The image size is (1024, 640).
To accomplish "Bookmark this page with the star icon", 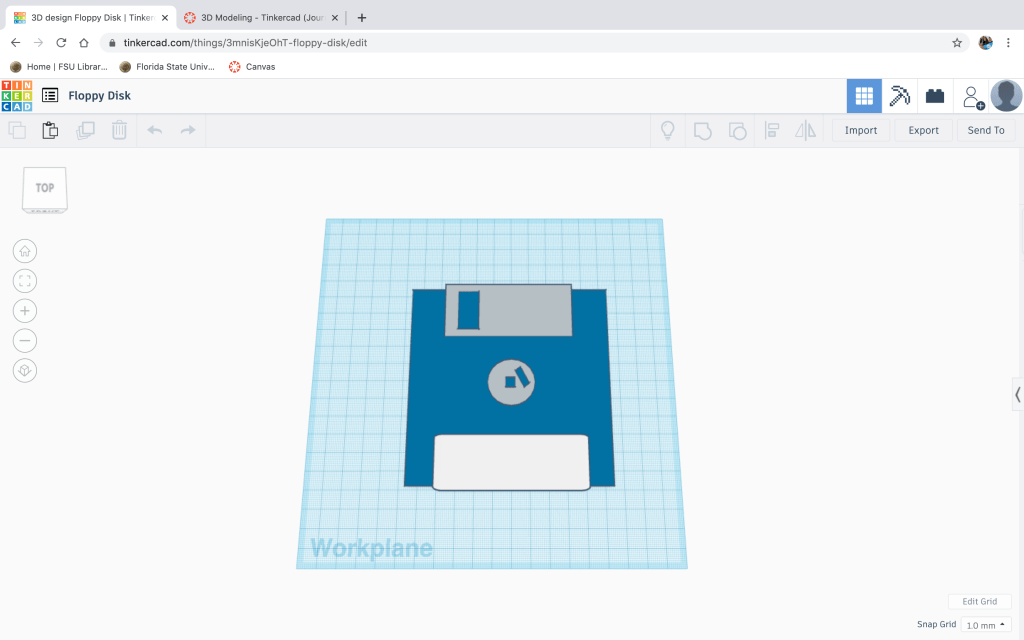I will (957, 43).
